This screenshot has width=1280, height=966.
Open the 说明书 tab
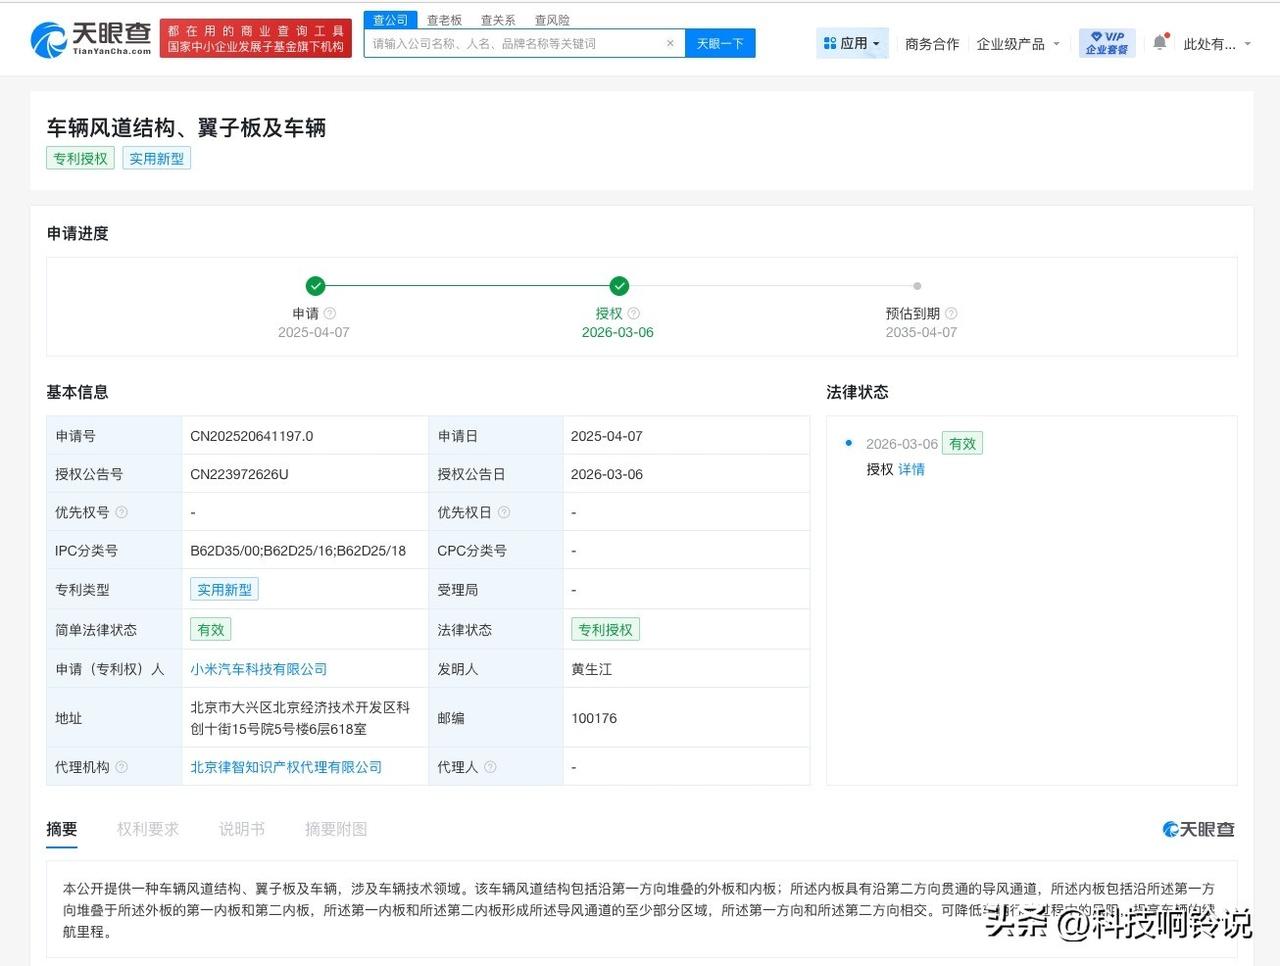[240, 828]
